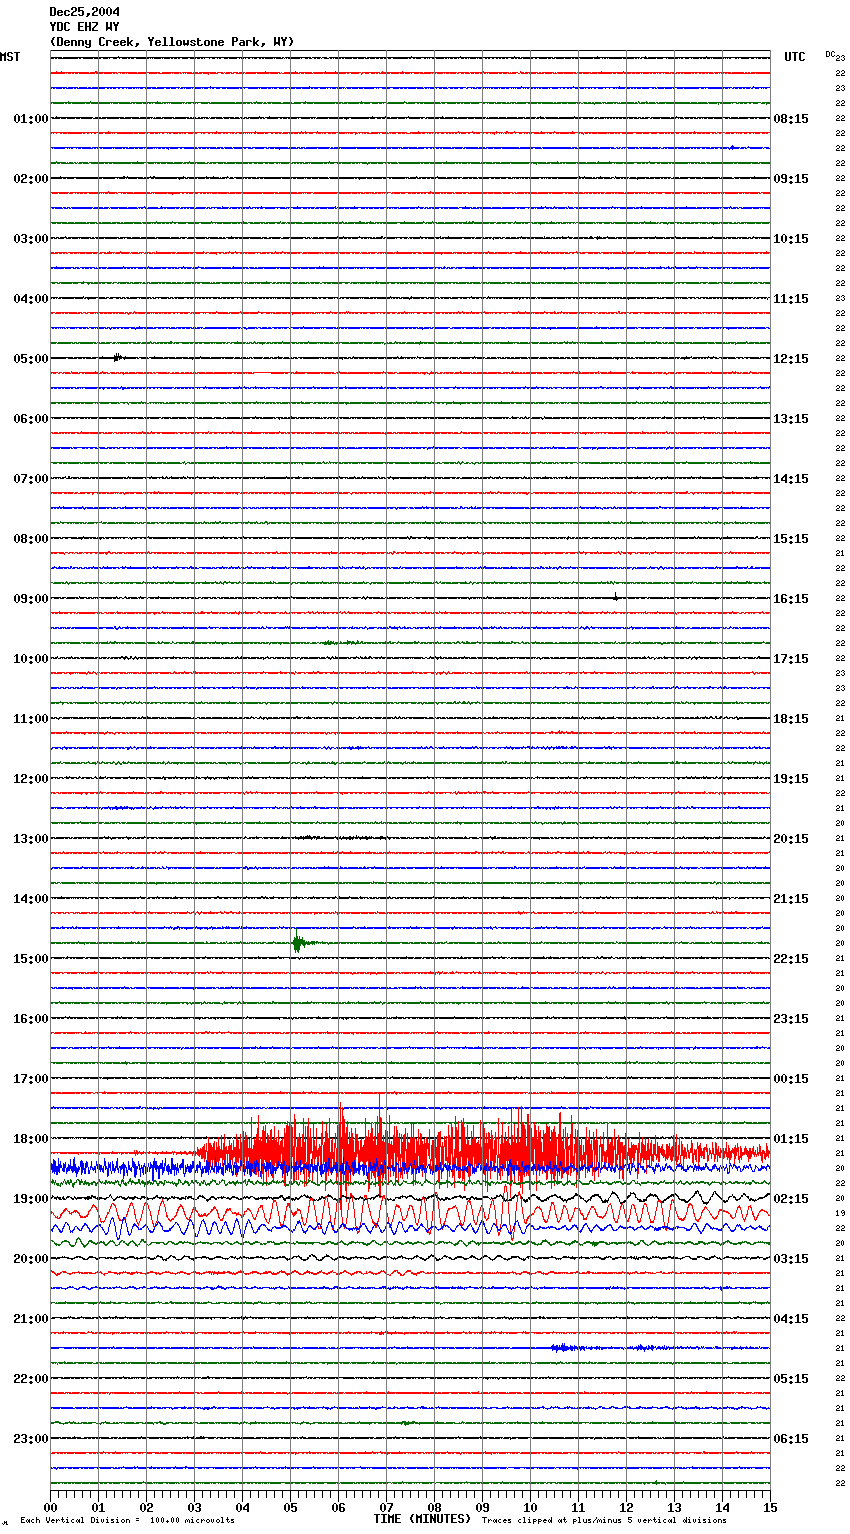This screenshot has height=1534, width=850.
Task: Click the 18:00 MST time label
Action: point(30,1139)
